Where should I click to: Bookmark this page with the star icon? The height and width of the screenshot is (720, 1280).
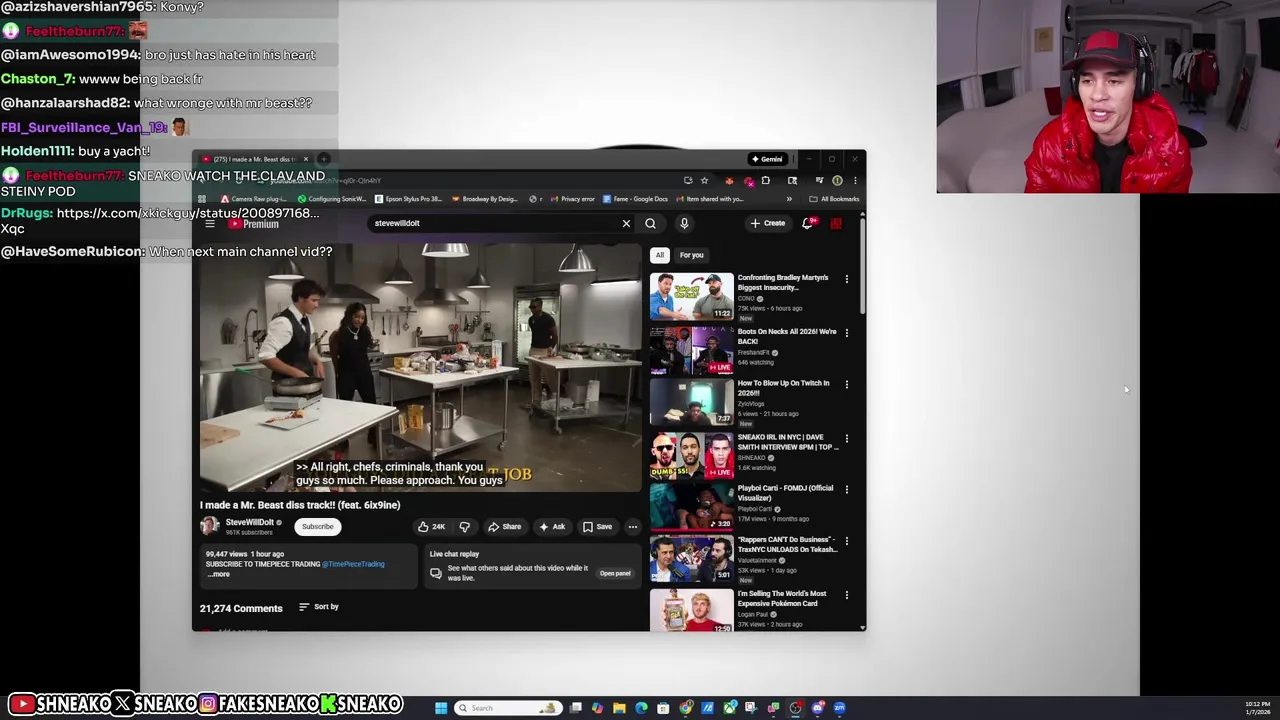pos(704,181)
